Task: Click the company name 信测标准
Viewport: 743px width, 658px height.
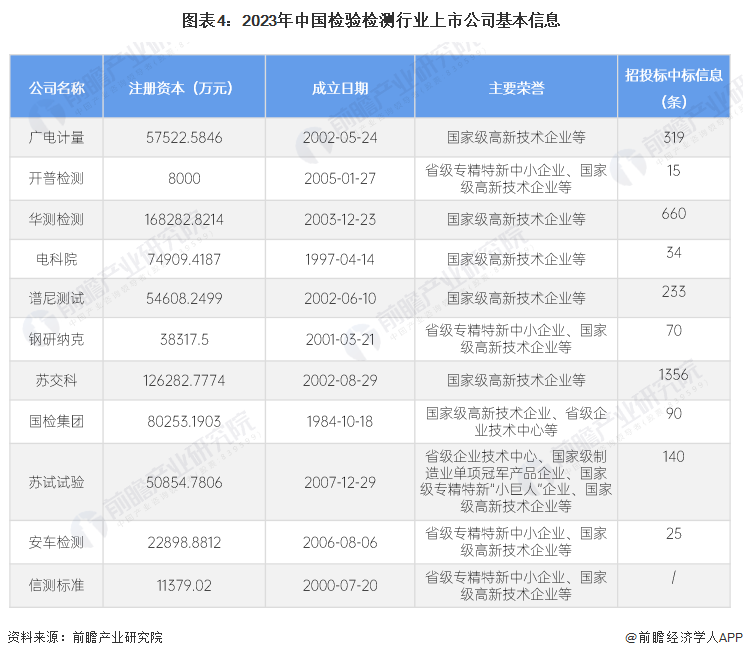Action: pyautogui.click(x=56, y=586)
